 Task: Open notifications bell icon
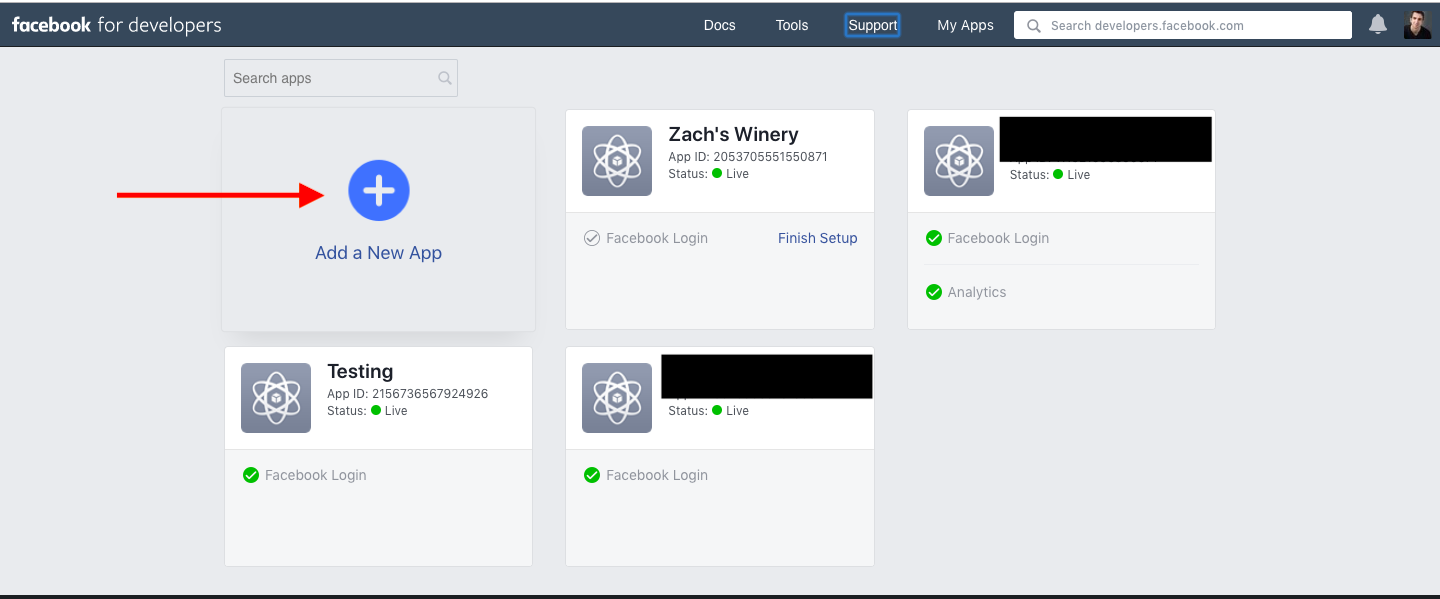point(1378,25)
